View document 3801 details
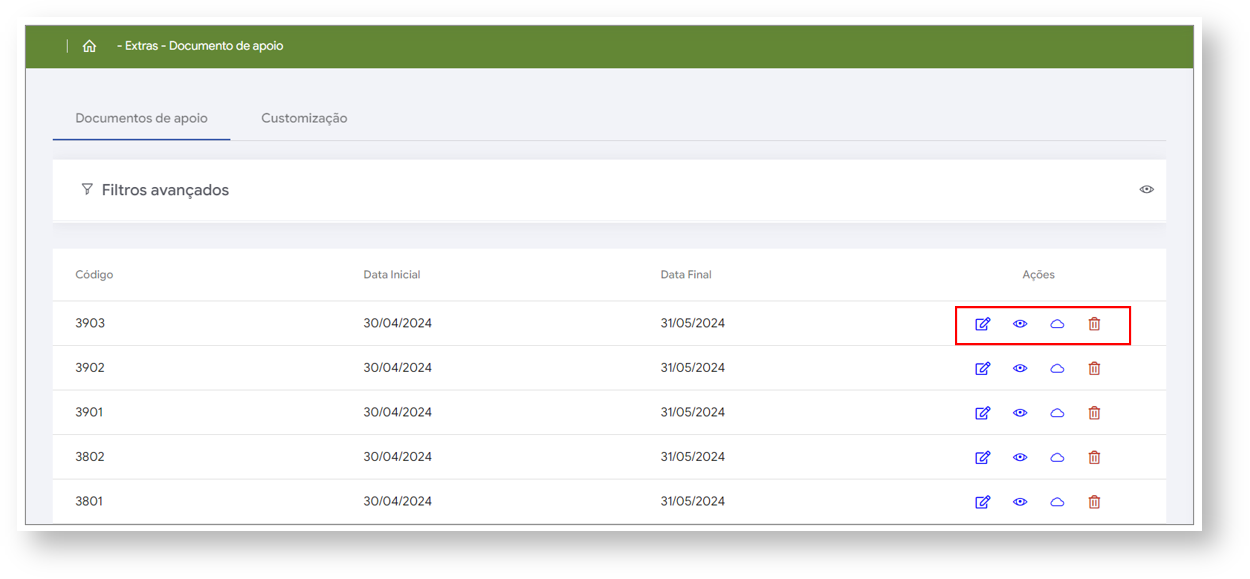Viewport: 1250px width, 579px height. pyautogui.click(x=1020, y=502)
